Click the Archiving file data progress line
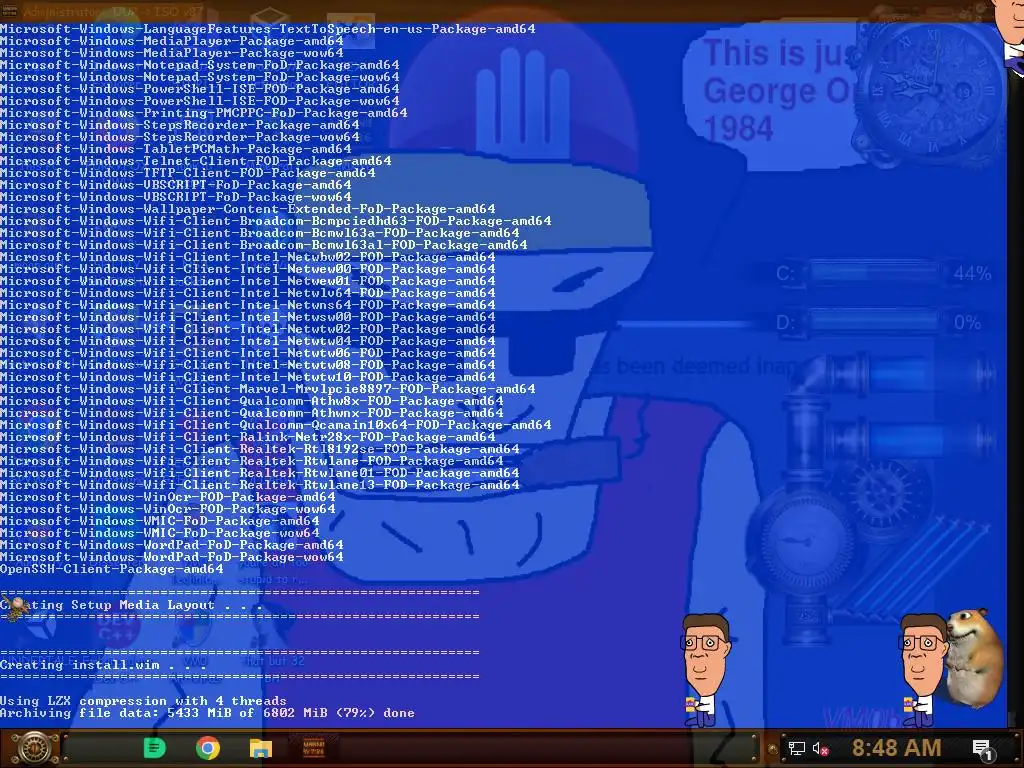This screenshot has width=1024, height=768. [207, 712]
